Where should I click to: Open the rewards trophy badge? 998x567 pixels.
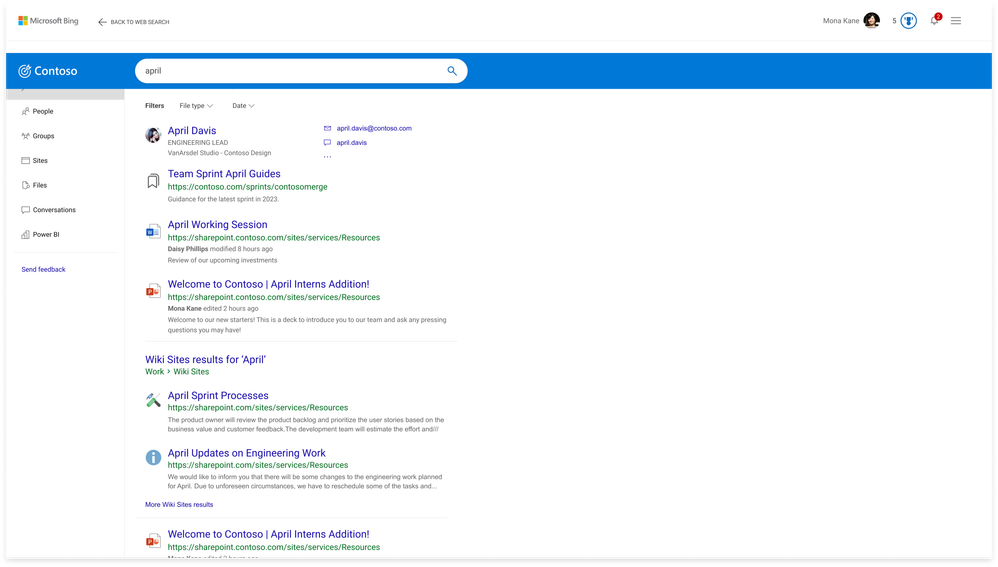tap(909, 21)
